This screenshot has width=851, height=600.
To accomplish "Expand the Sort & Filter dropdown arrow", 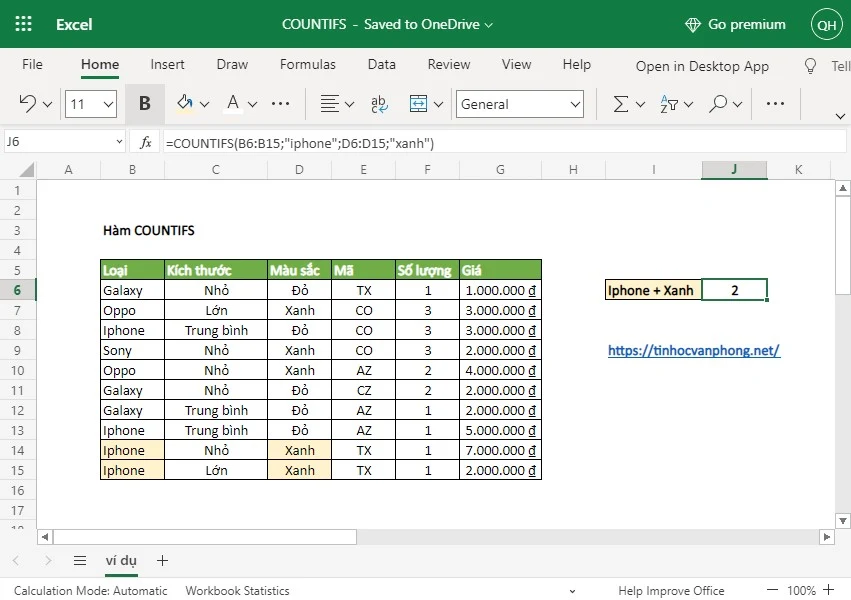I will (689, 104).
